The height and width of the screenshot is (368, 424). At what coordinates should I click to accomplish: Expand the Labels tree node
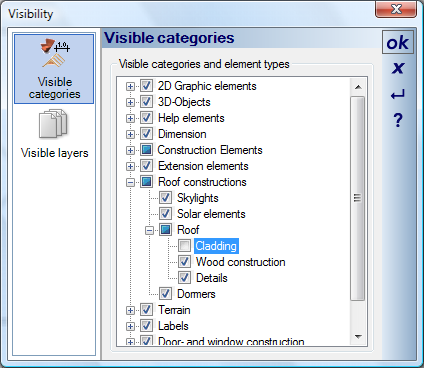click(x=130, y=326)
